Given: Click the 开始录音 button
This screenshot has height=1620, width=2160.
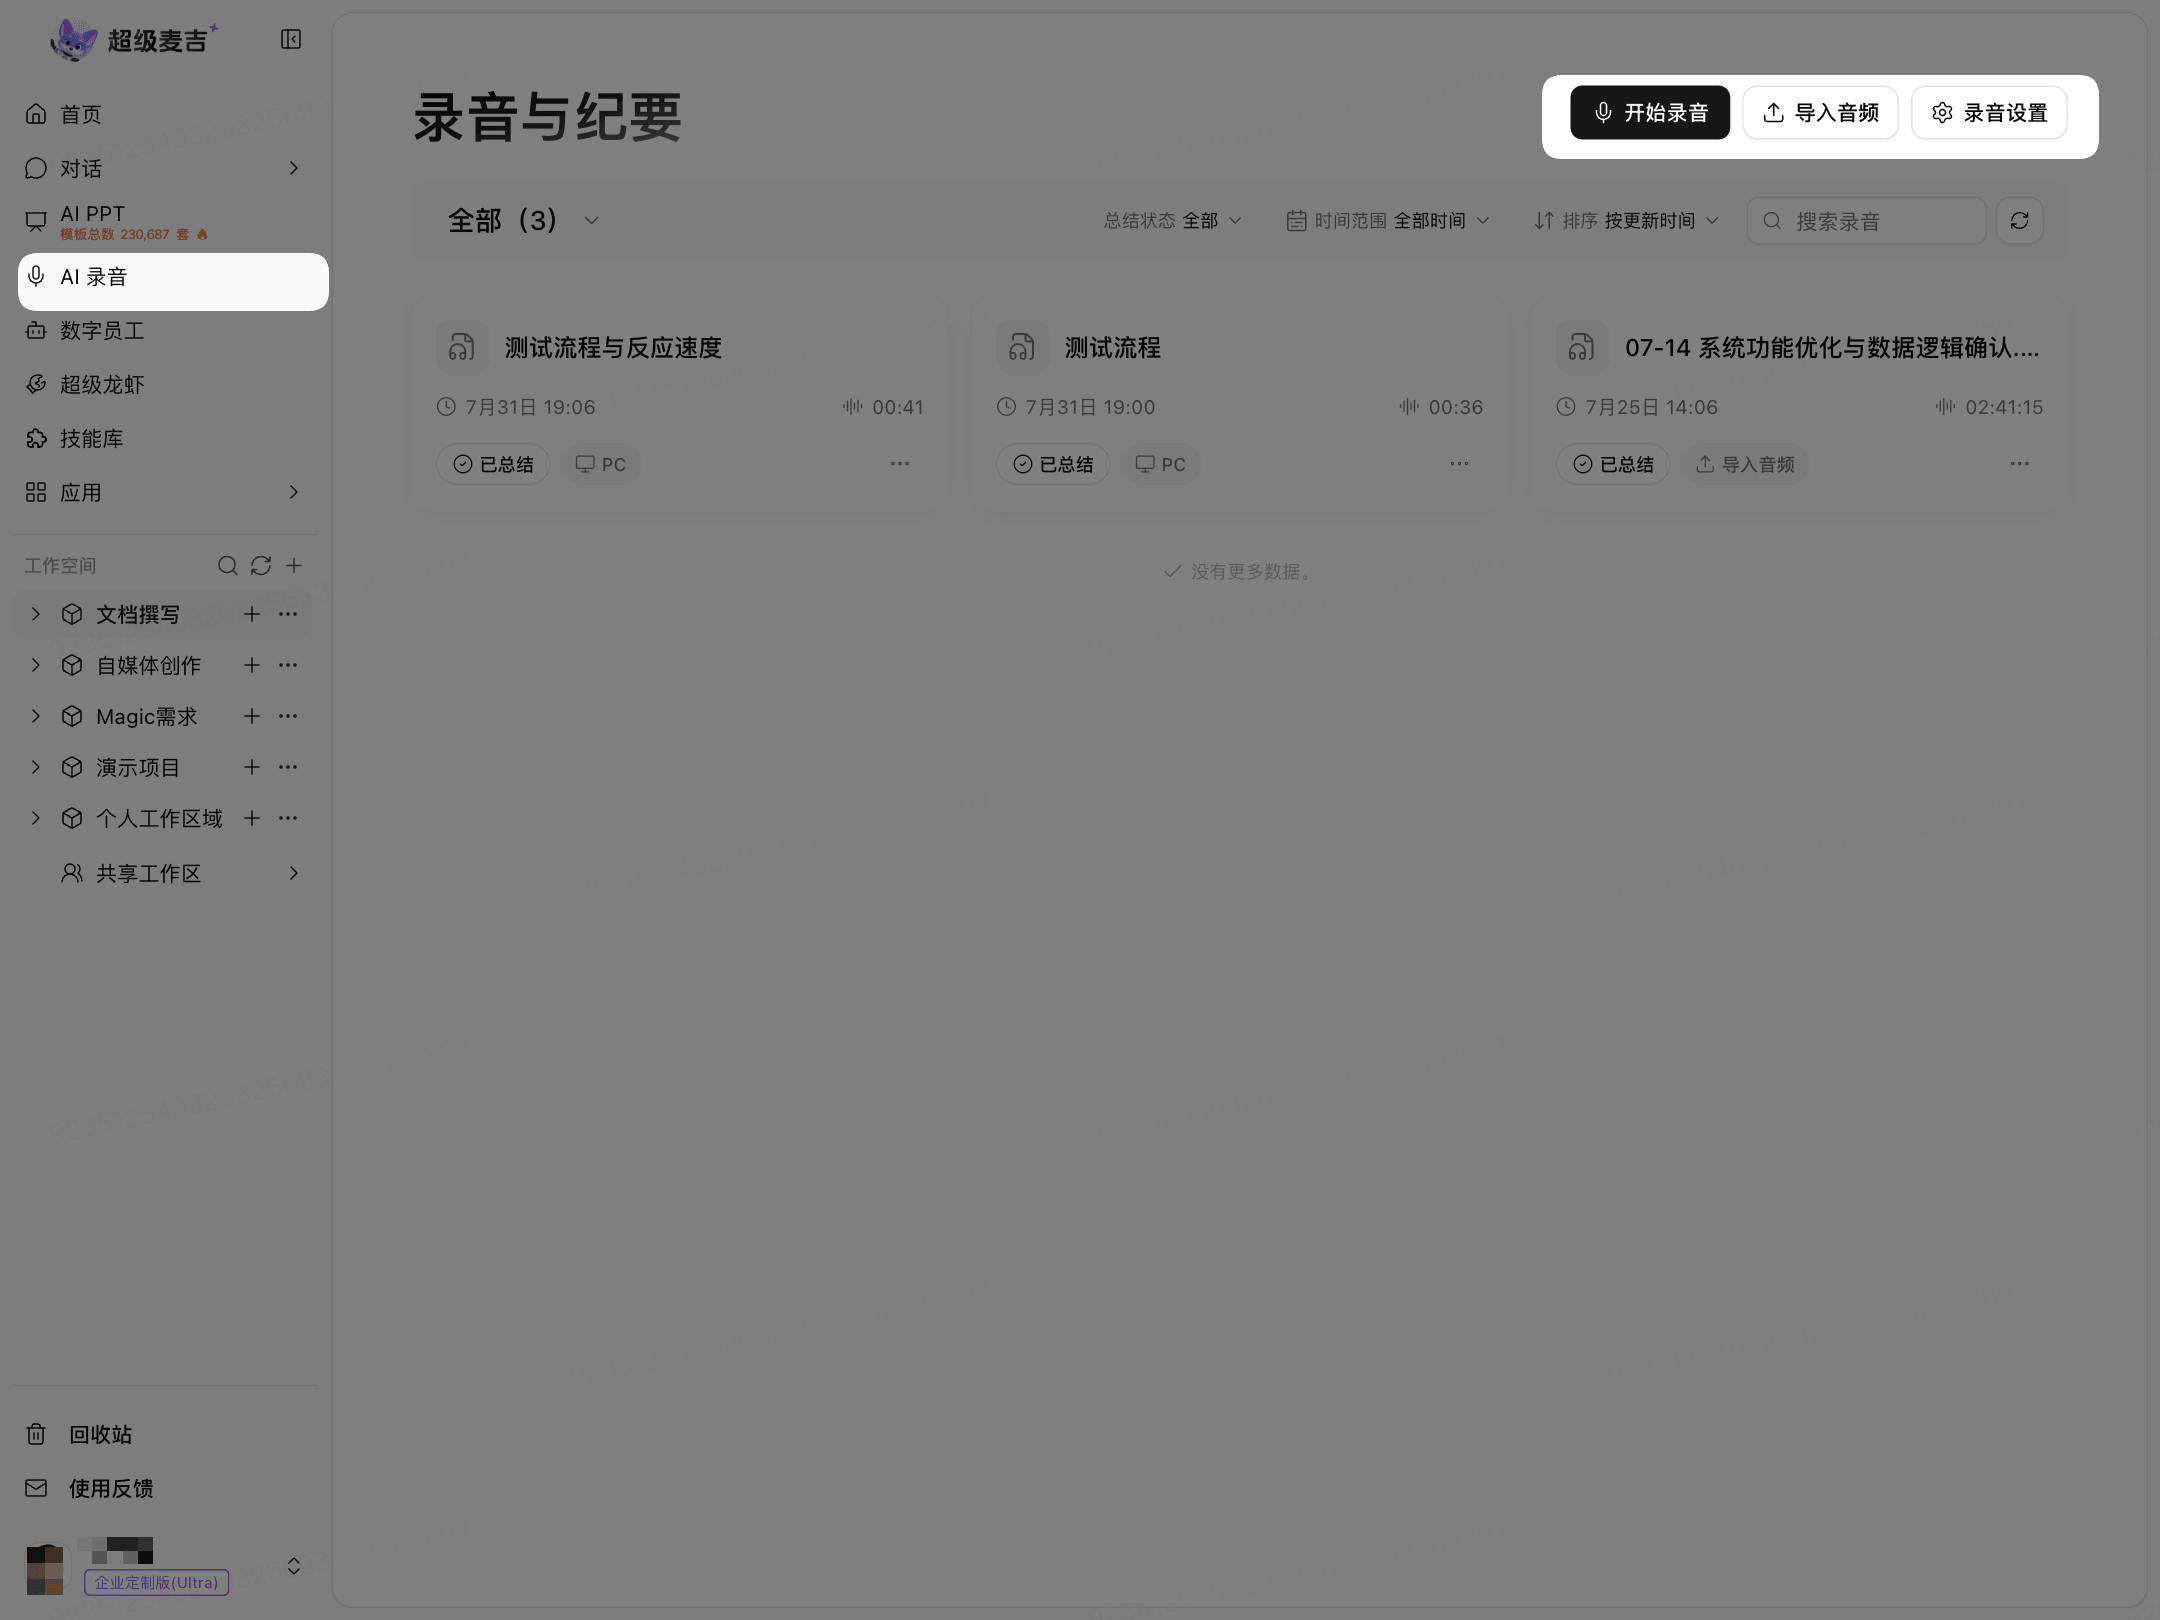Looking at the screenshot, I should click(x=1650, y=113).
